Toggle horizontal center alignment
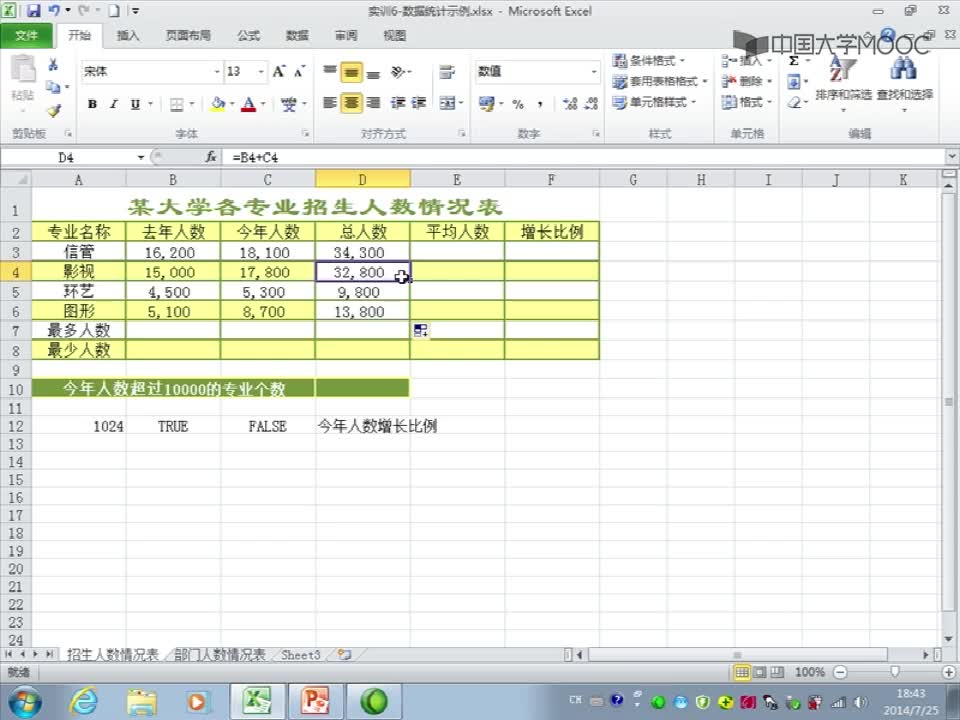Screen dimensions: 960x720 pos(351,103)
